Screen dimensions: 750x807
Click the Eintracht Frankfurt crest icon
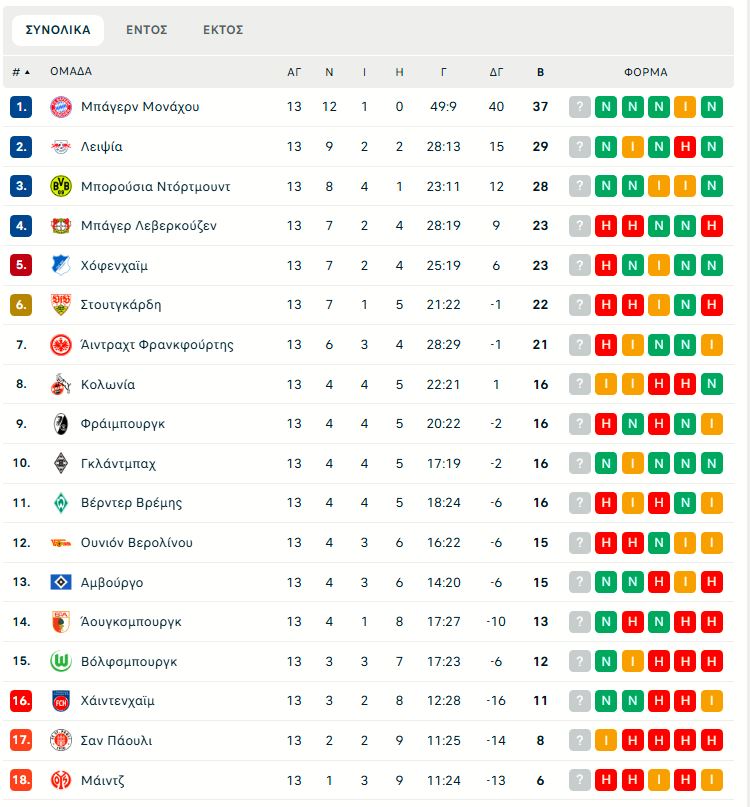tap(61, 345)
